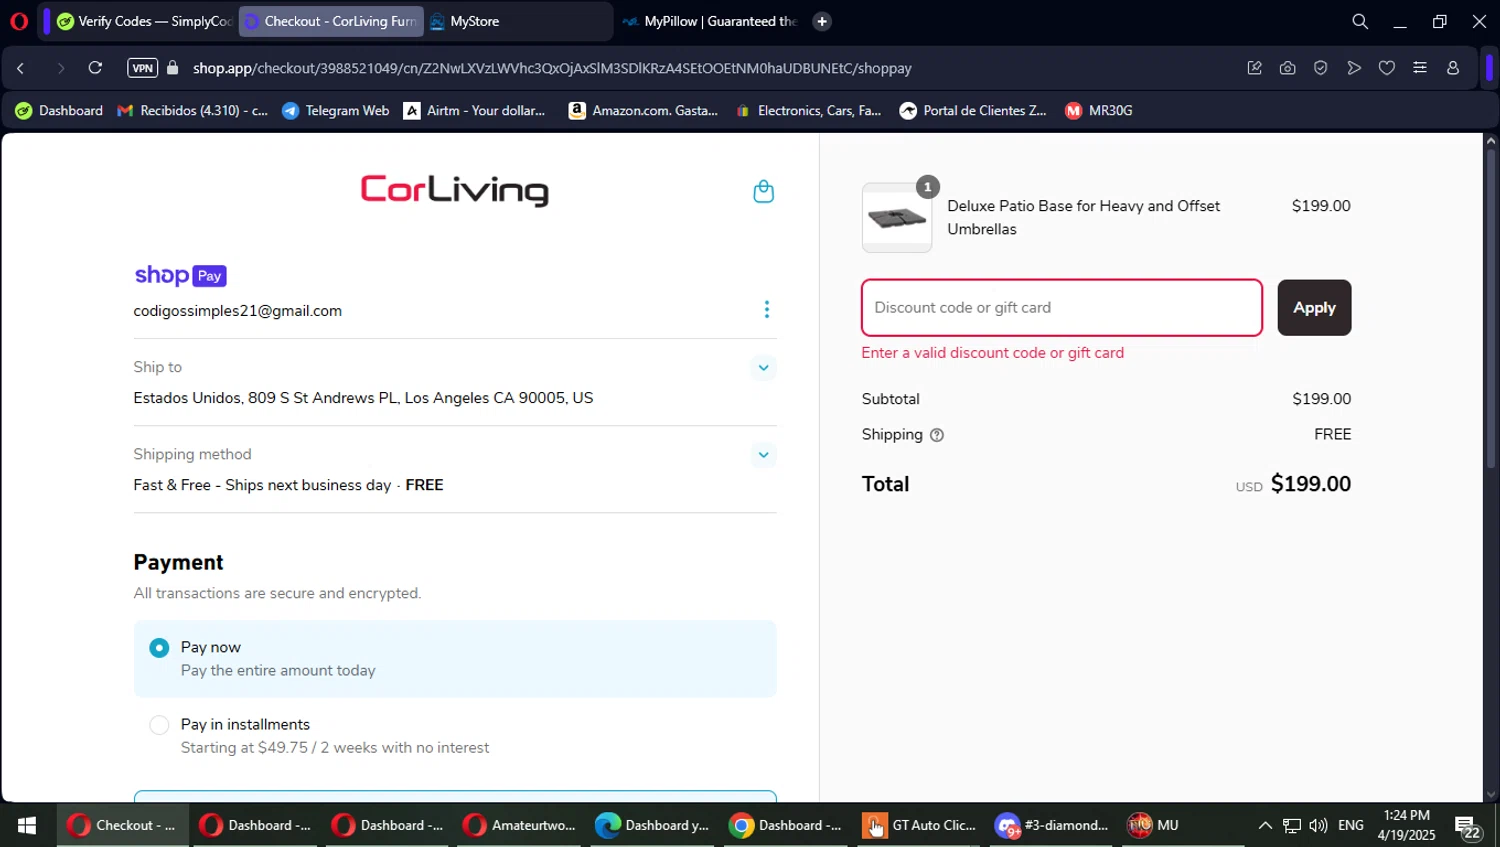
Task: Open GT Auto Clicker taskbar app
Action: [919, 825]
